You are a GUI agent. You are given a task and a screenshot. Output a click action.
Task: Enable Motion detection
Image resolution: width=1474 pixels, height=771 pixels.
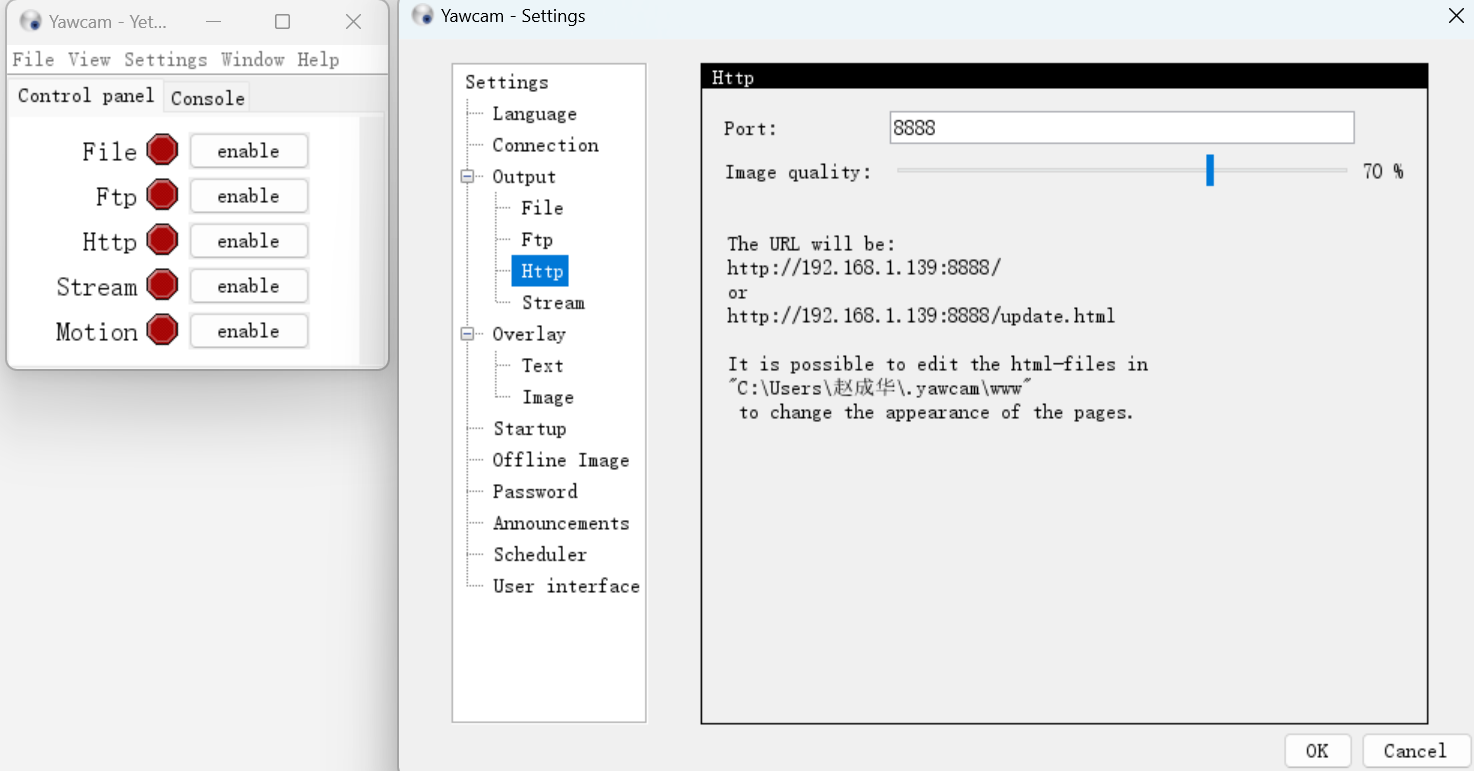click(x=248, y=331)
